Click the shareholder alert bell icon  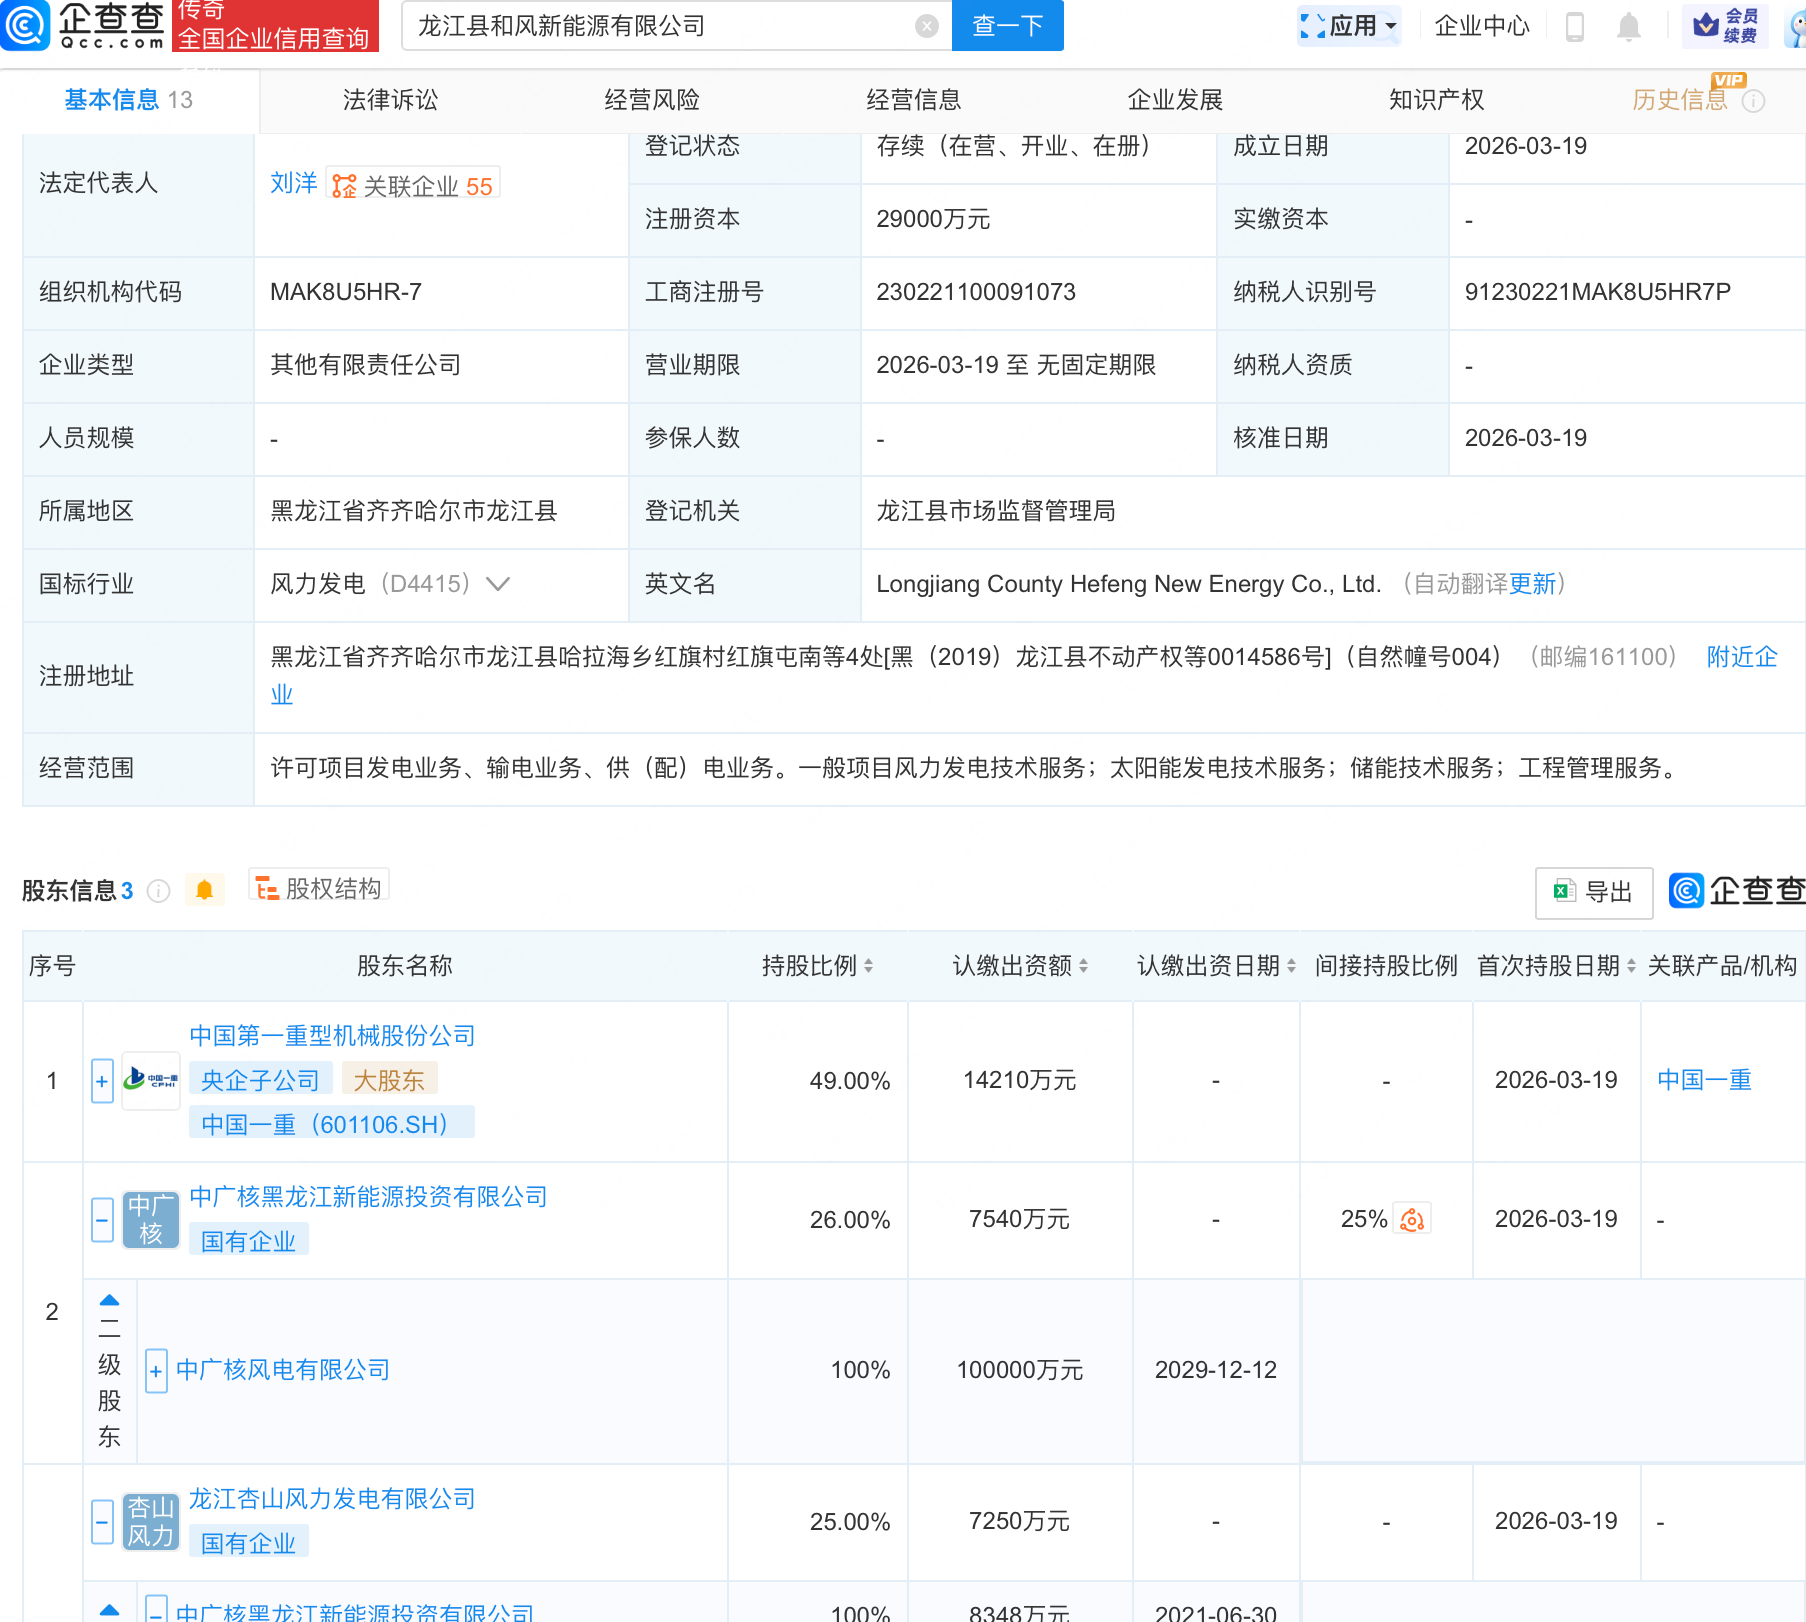pos(204,890)
